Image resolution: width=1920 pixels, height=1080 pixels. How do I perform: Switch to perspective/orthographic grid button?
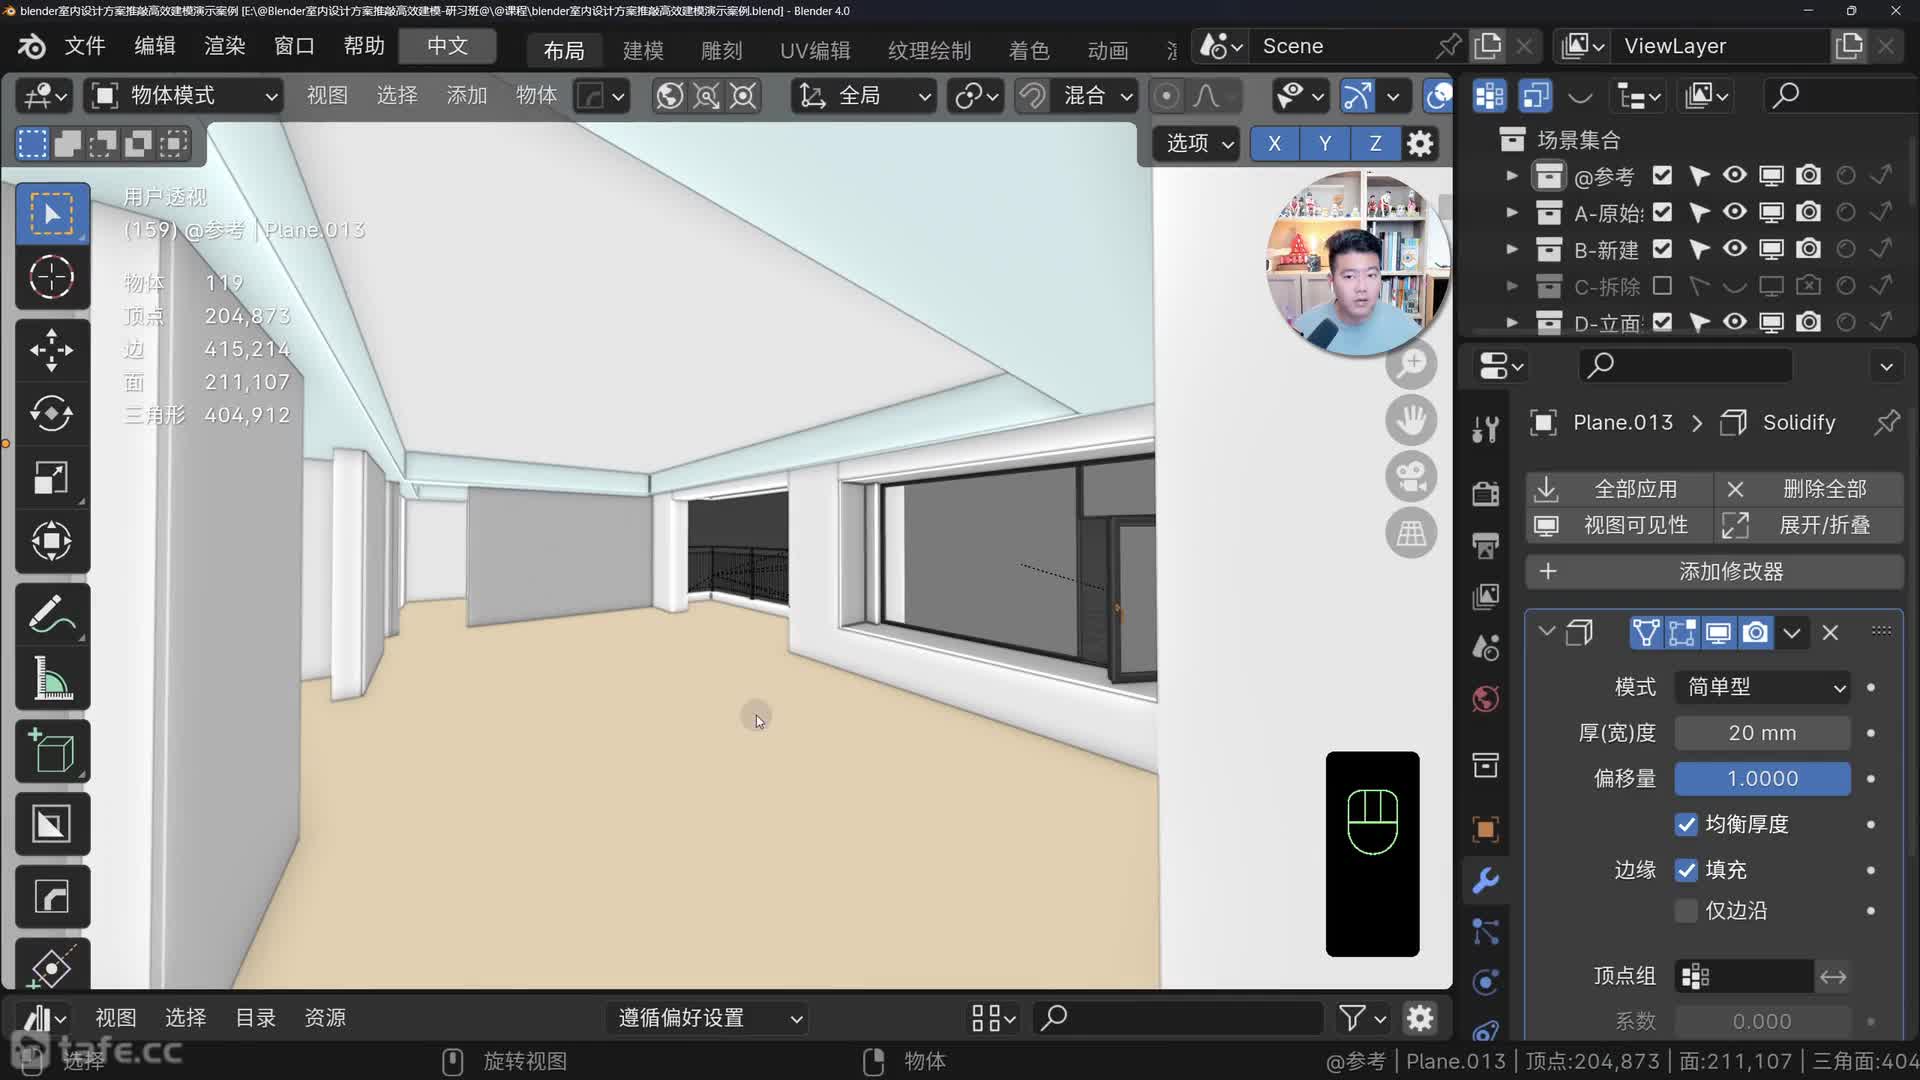click(x=1411, y=533)
